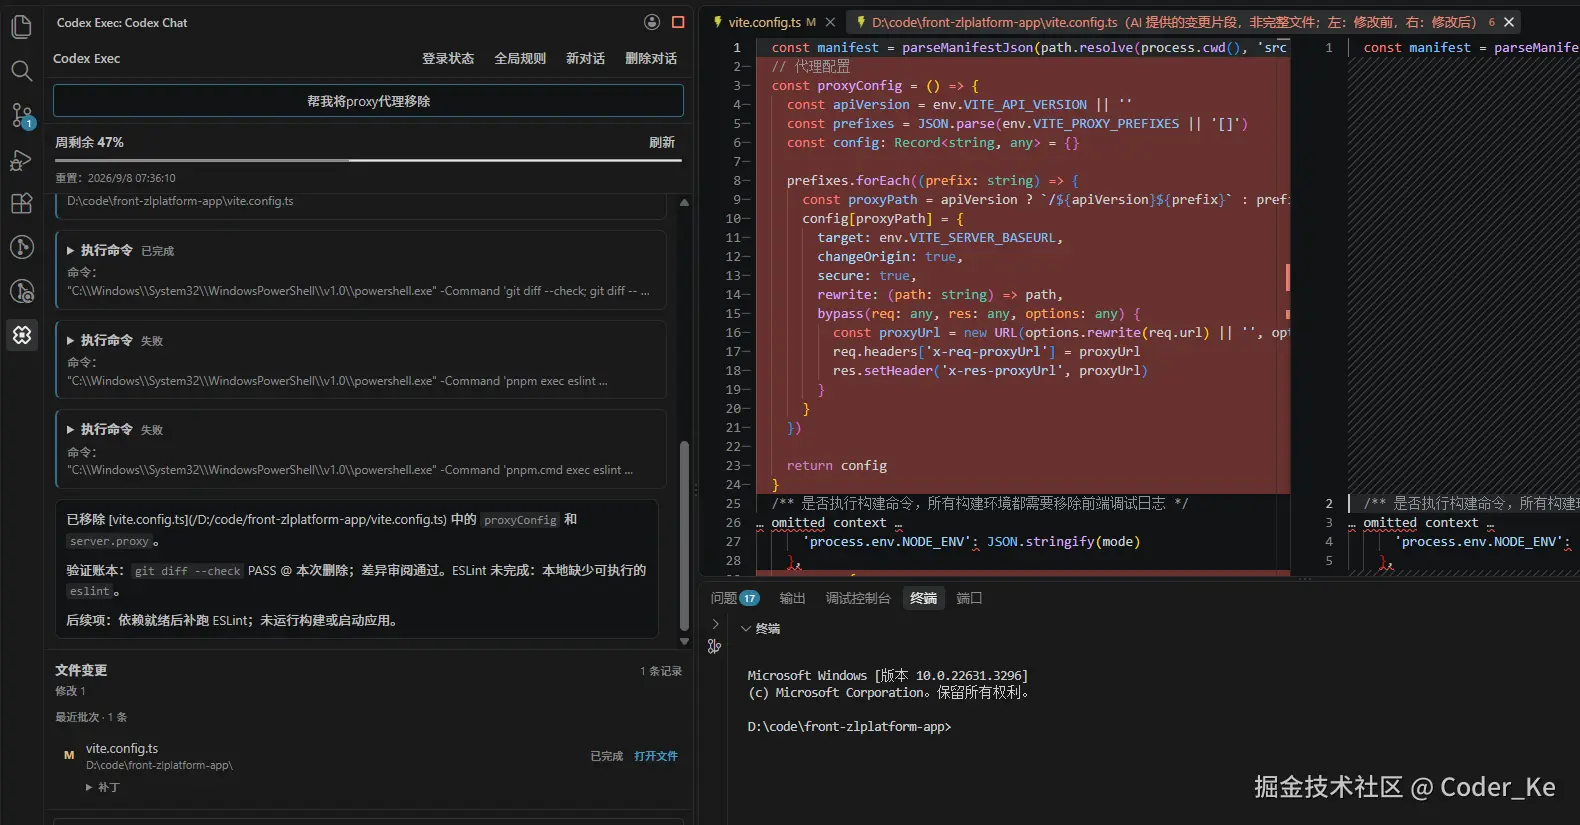Open Source Control view with badge 1
1580x825 pixels.
[x=22, y=115]
